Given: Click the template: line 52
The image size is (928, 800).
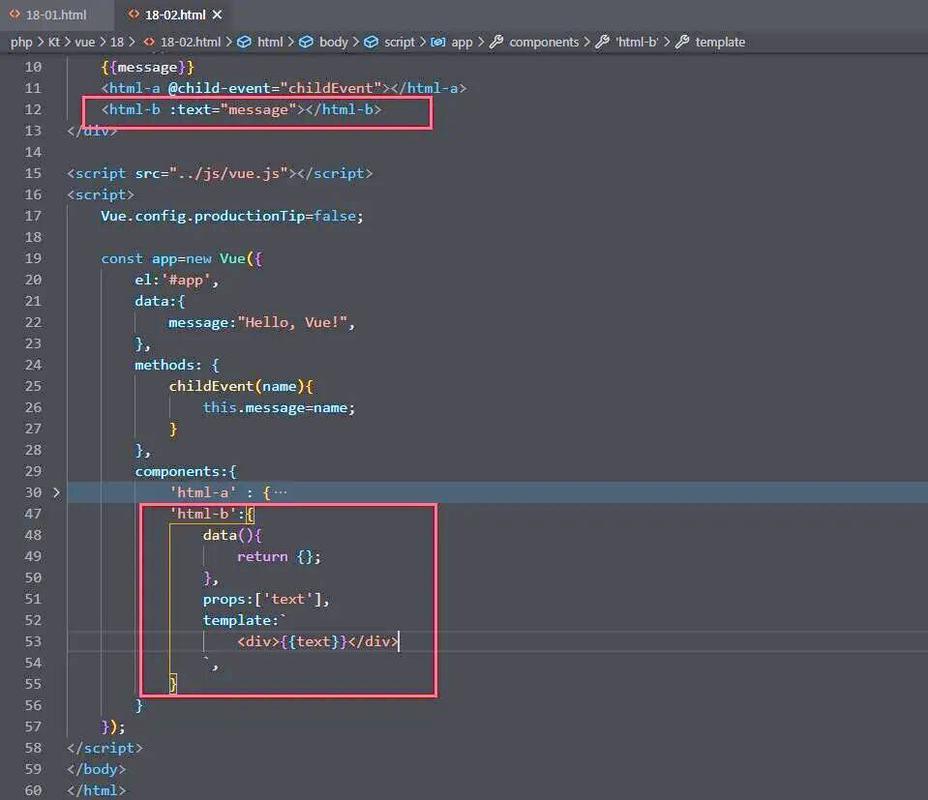Looking at the screenshot, I should click(x=244, y=620).
